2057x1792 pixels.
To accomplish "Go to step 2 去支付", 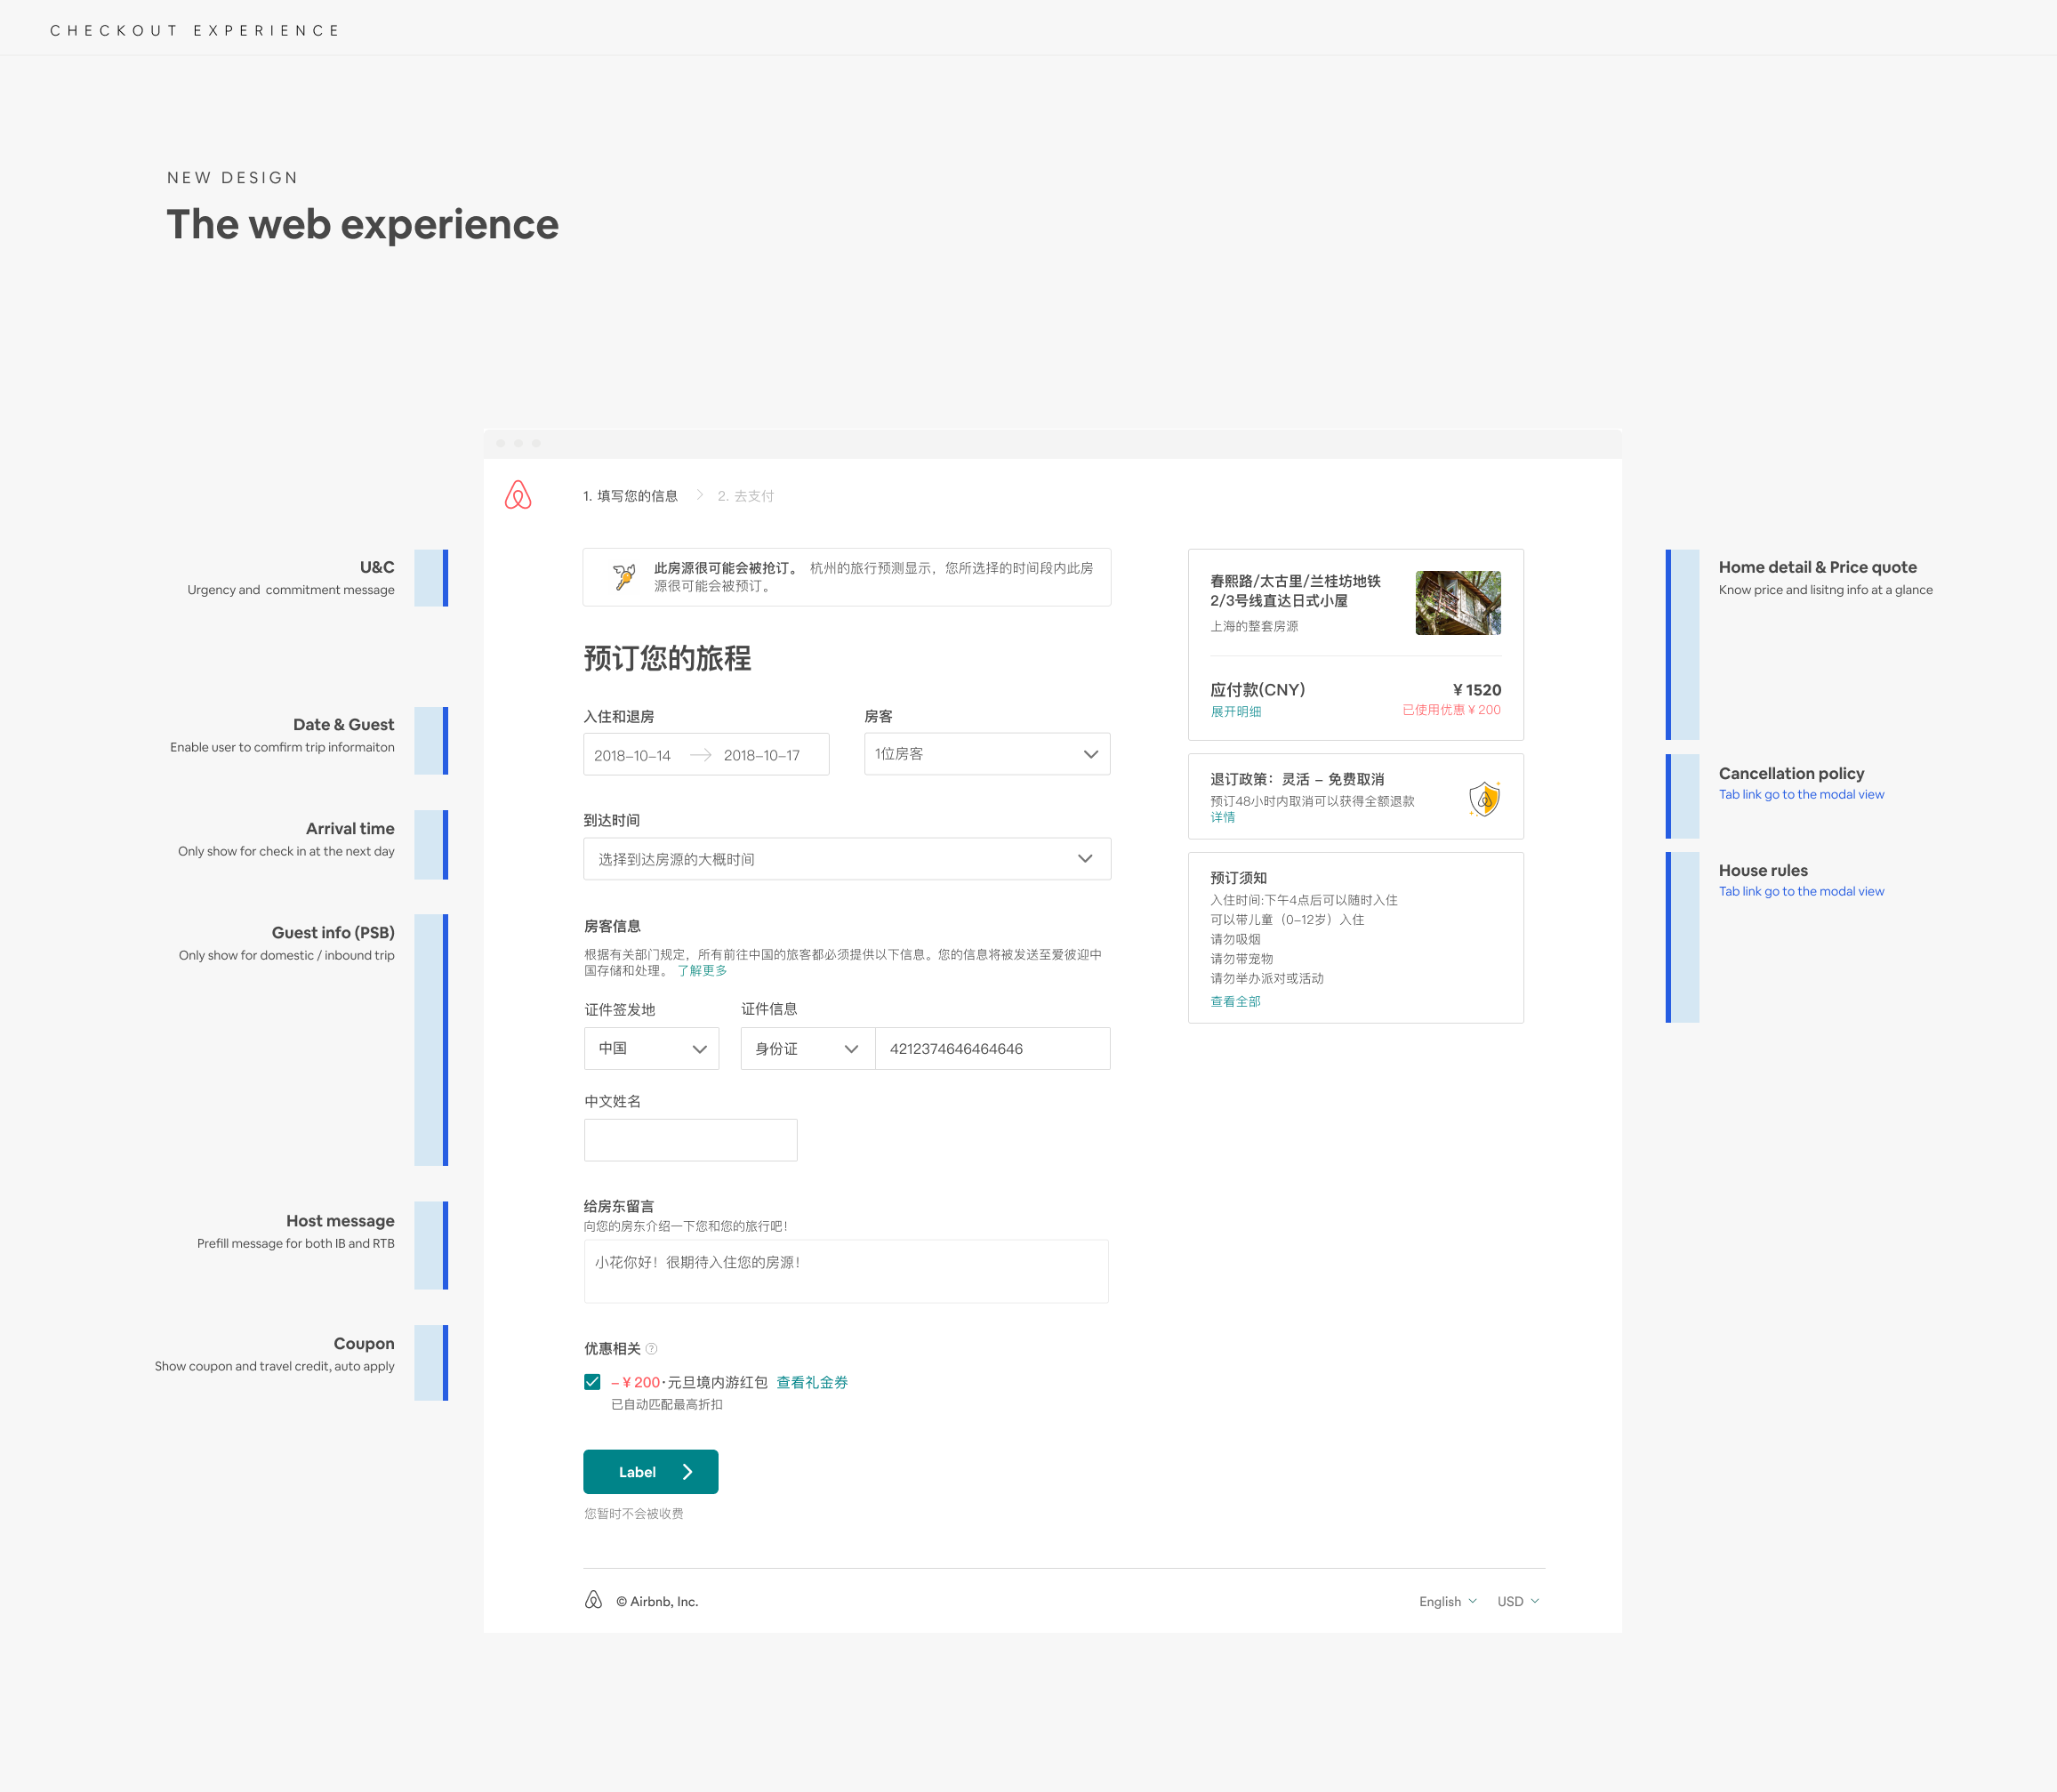I will (746, 496).
